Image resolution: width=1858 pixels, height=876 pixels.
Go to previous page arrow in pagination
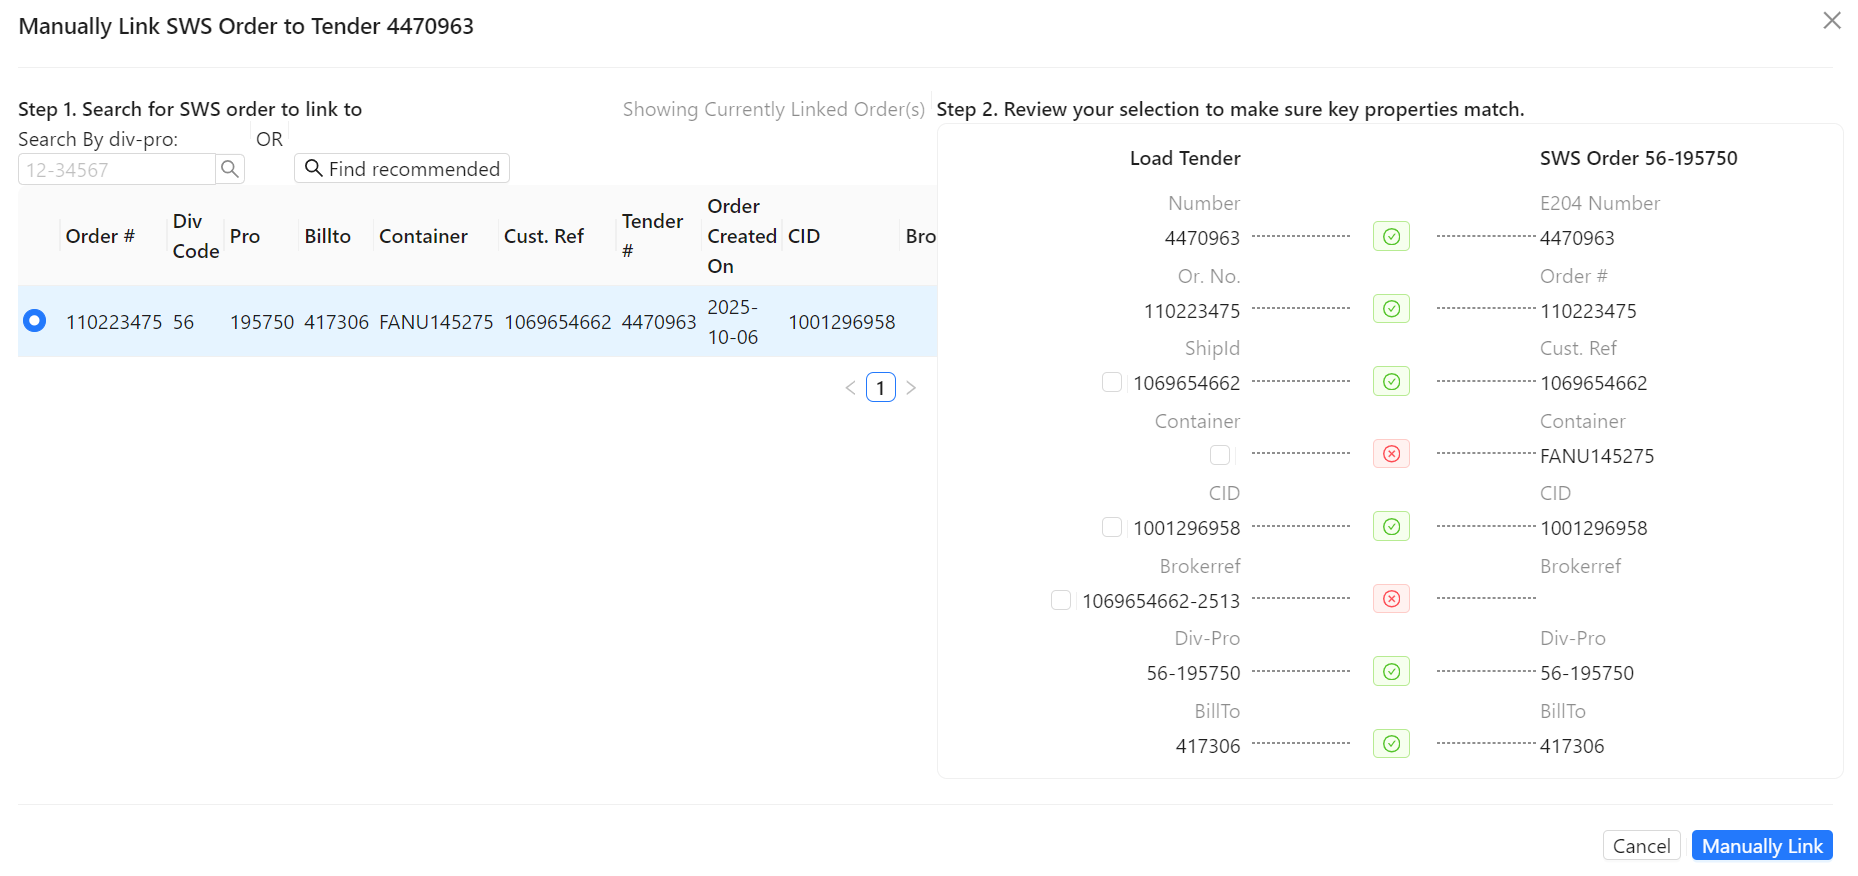[850, 388]
